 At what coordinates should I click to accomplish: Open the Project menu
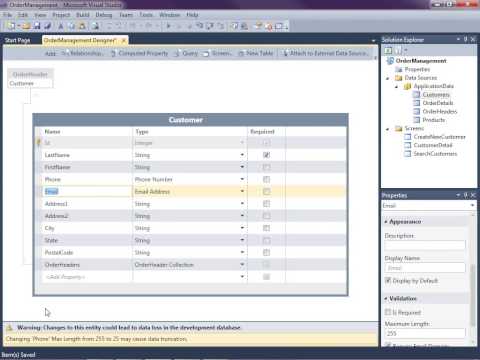[61, 15]
